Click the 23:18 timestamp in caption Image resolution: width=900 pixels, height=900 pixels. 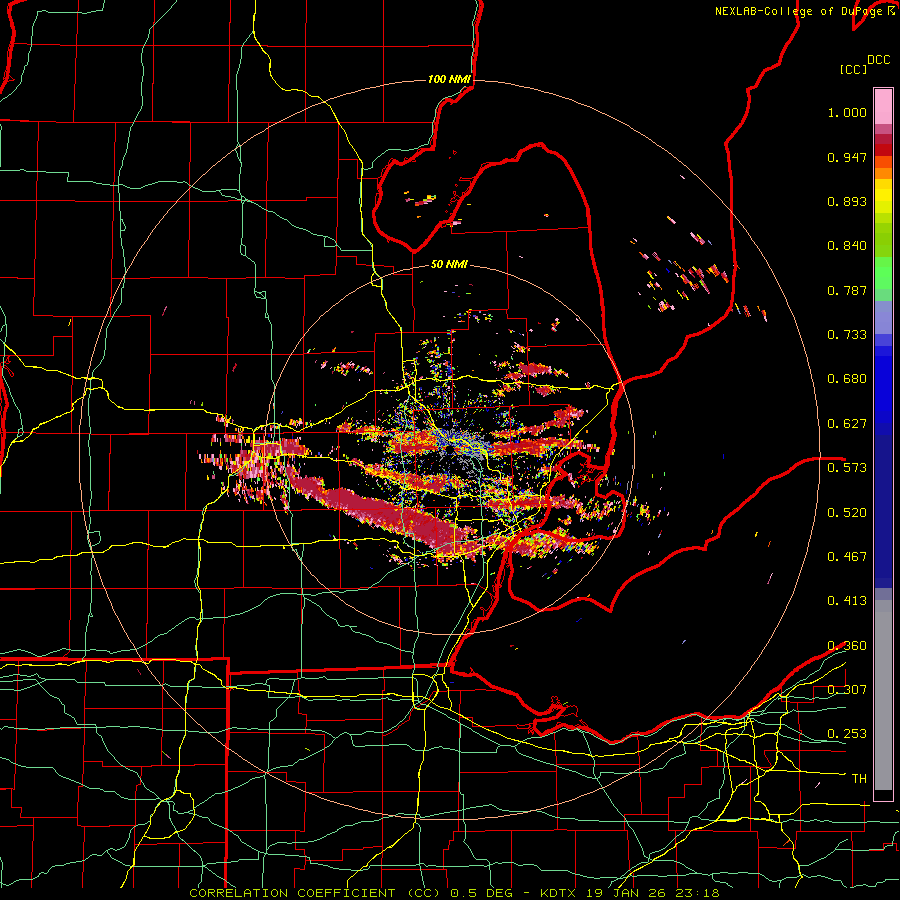(697, 893)
